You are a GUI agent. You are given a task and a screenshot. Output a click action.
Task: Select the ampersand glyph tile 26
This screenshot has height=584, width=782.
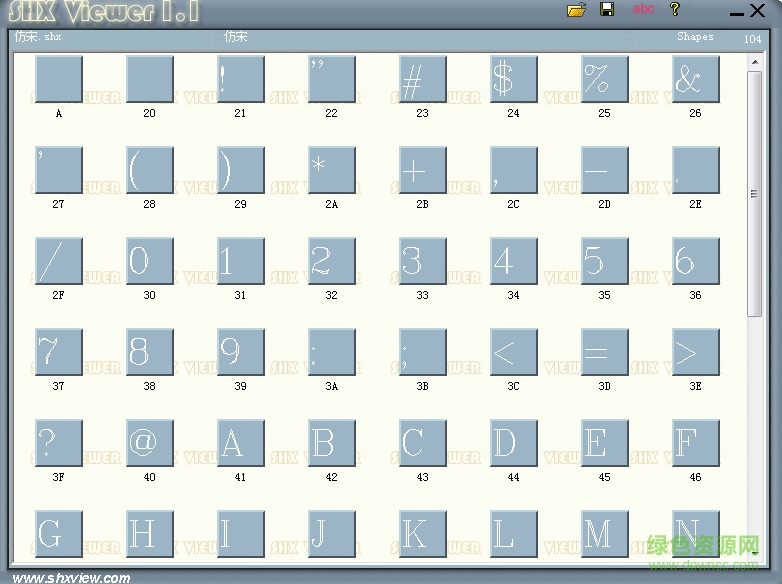tap(696, 79)
